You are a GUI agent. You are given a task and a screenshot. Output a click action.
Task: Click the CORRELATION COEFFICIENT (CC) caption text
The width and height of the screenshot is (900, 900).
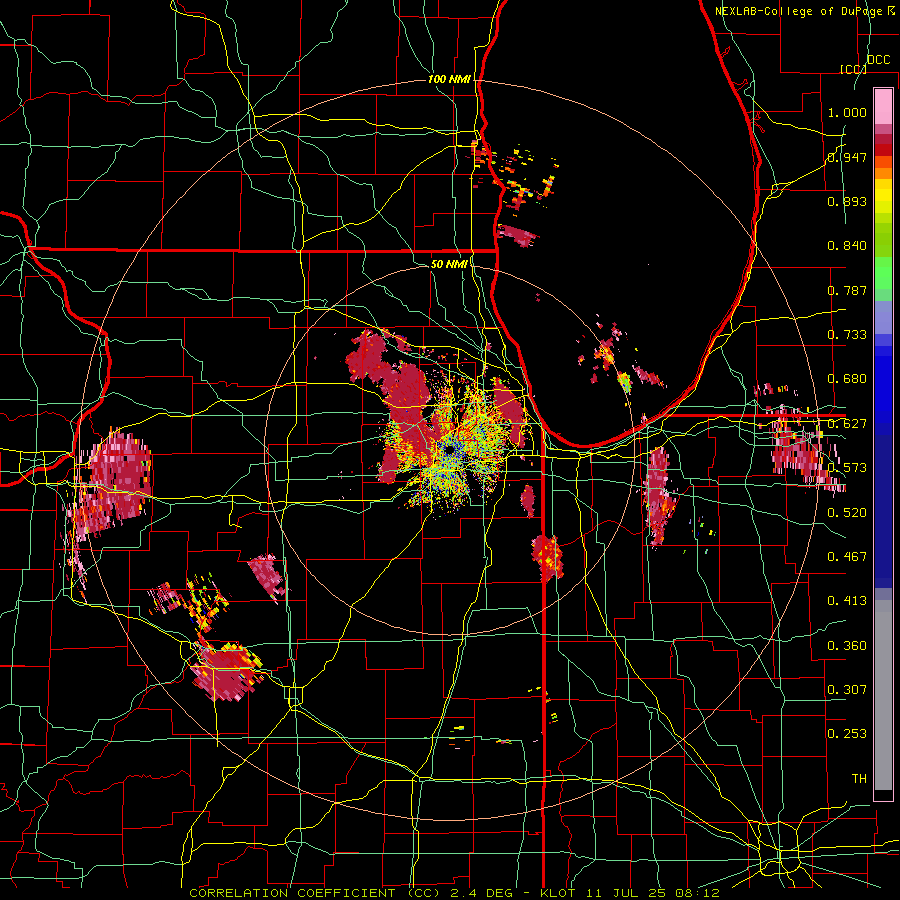tap(315, 893)
